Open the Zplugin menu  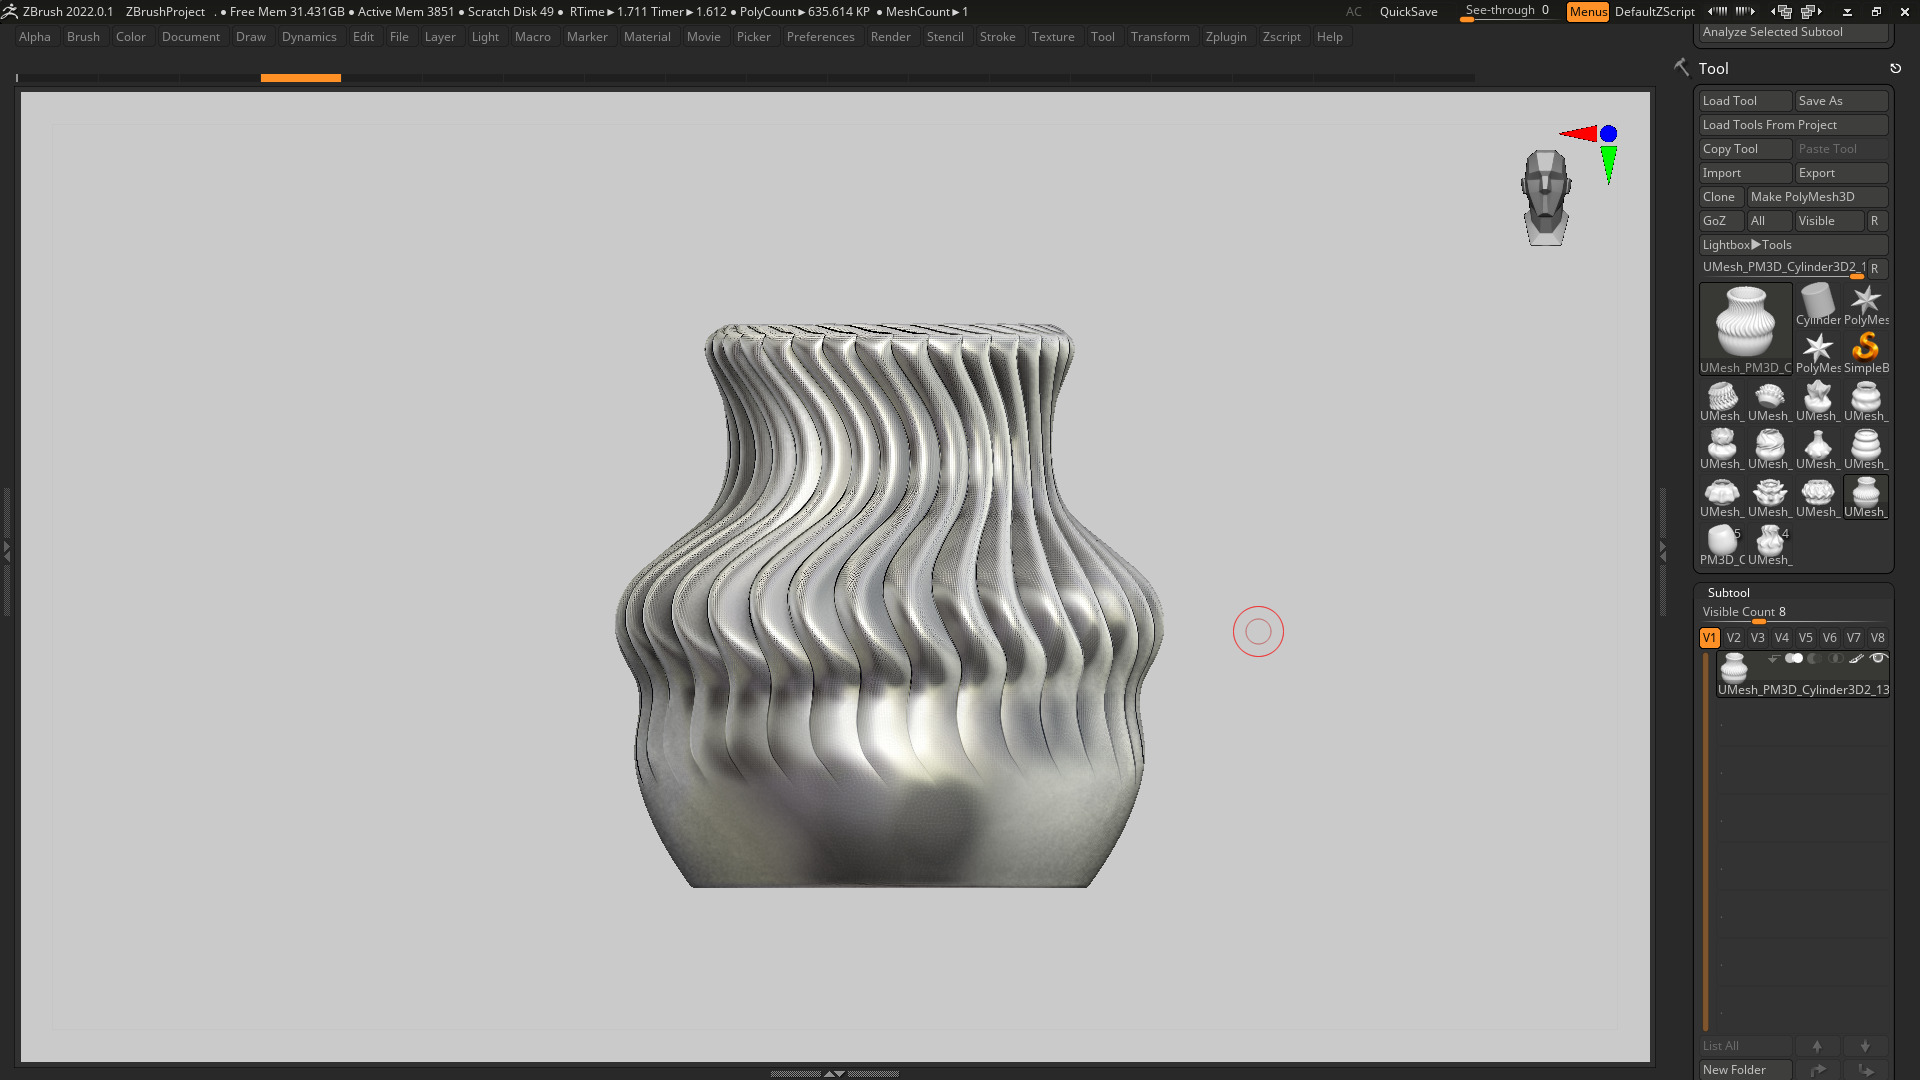point(1226,36)
